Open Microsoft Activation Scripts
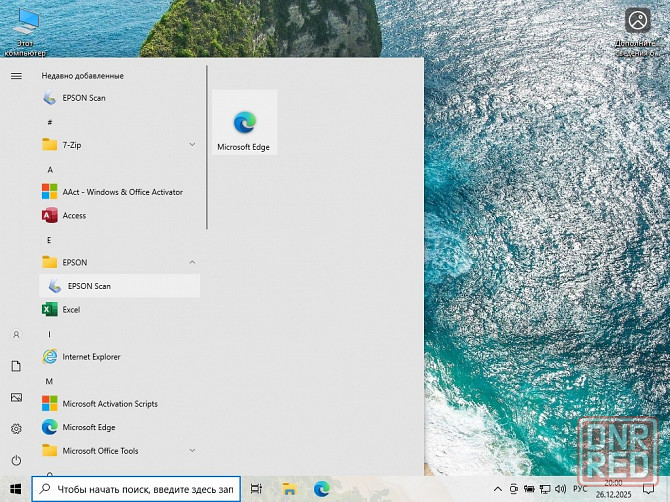The height and width of the screenshot is (502, 670). tap(110, 404)
